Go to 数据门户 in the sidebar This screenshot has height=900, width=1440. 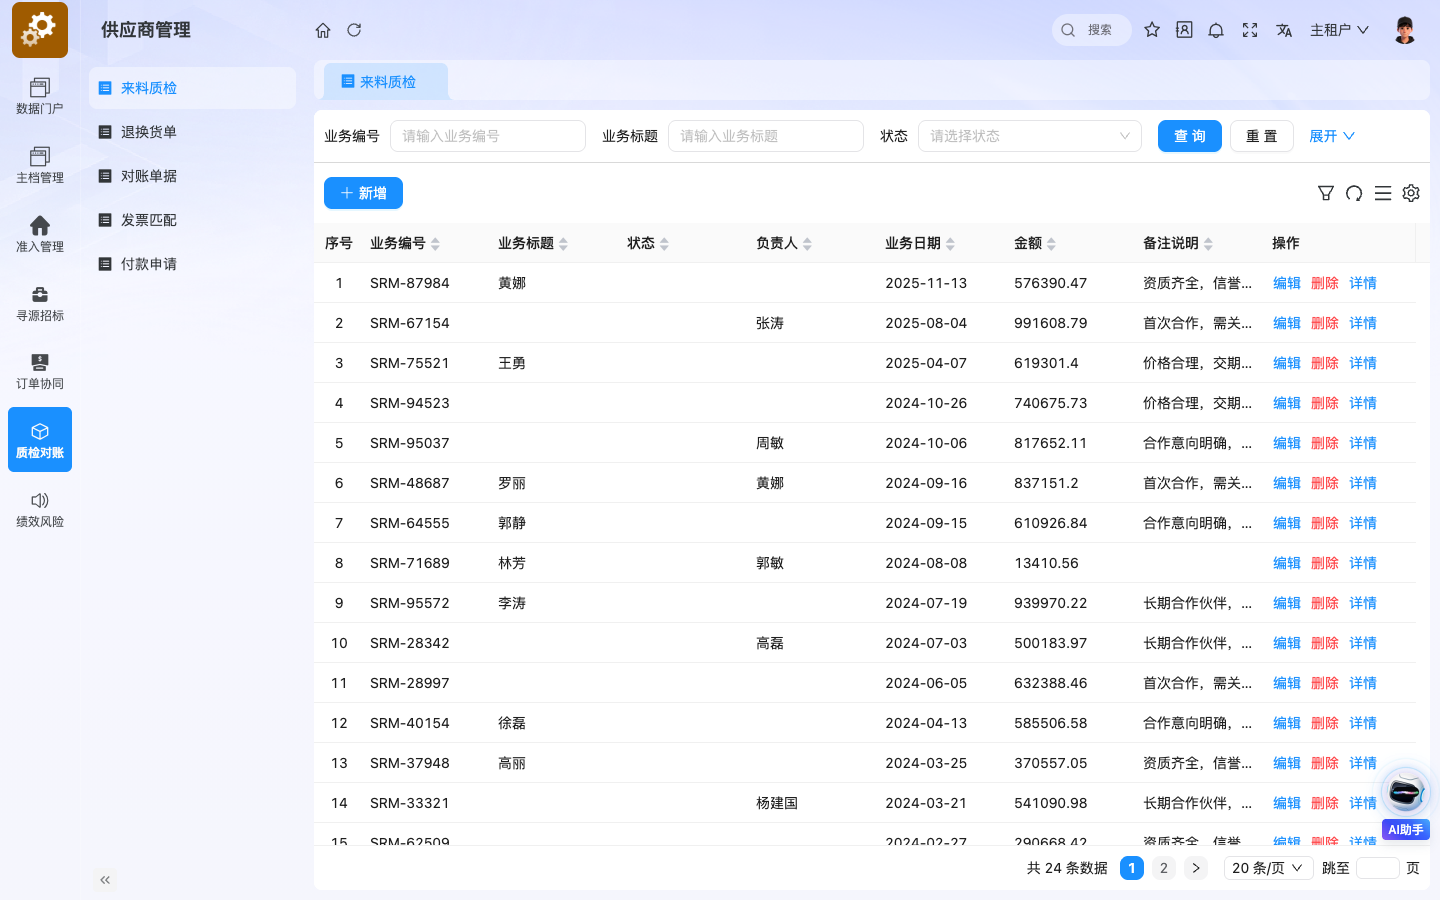[40, 96]
